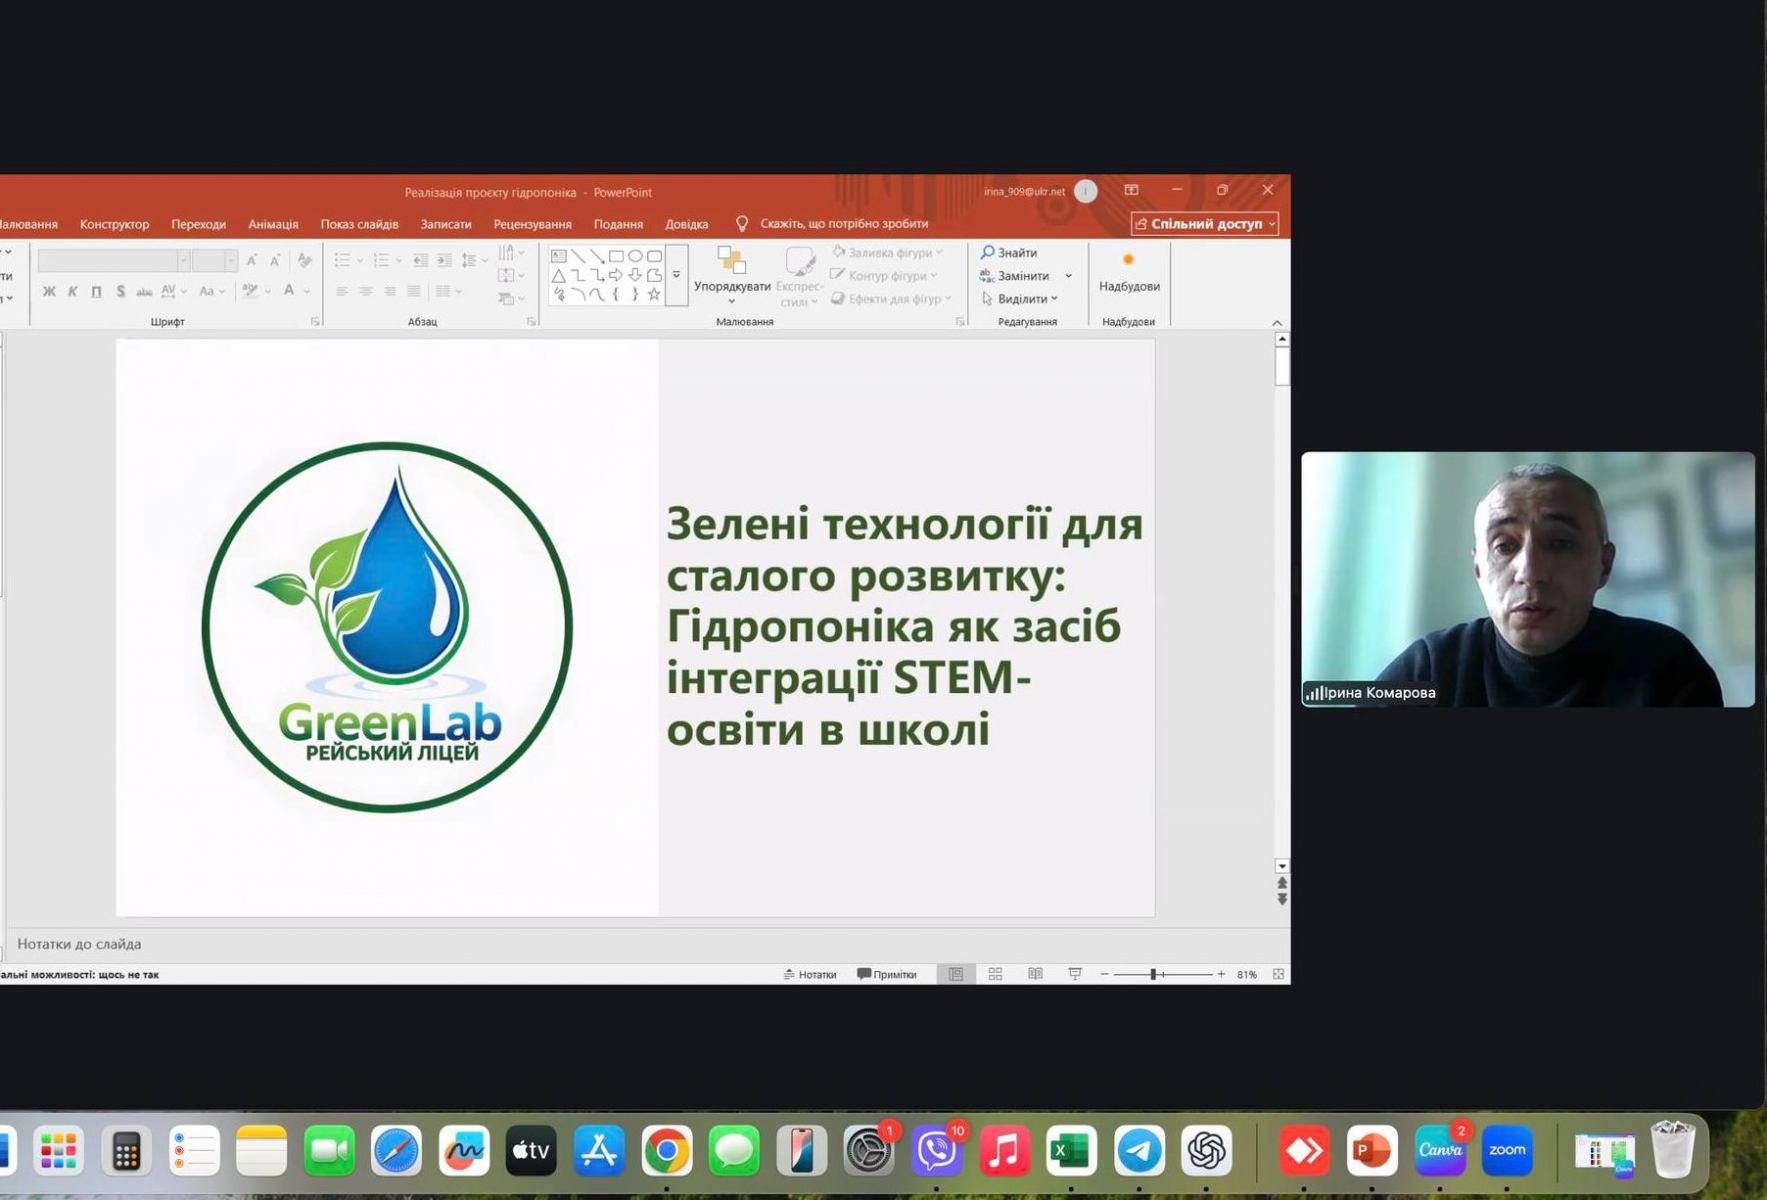The width and height of the screenshot is (1767, 1200).
Task: Open the Виділити dropdown
Action: 1020,299
